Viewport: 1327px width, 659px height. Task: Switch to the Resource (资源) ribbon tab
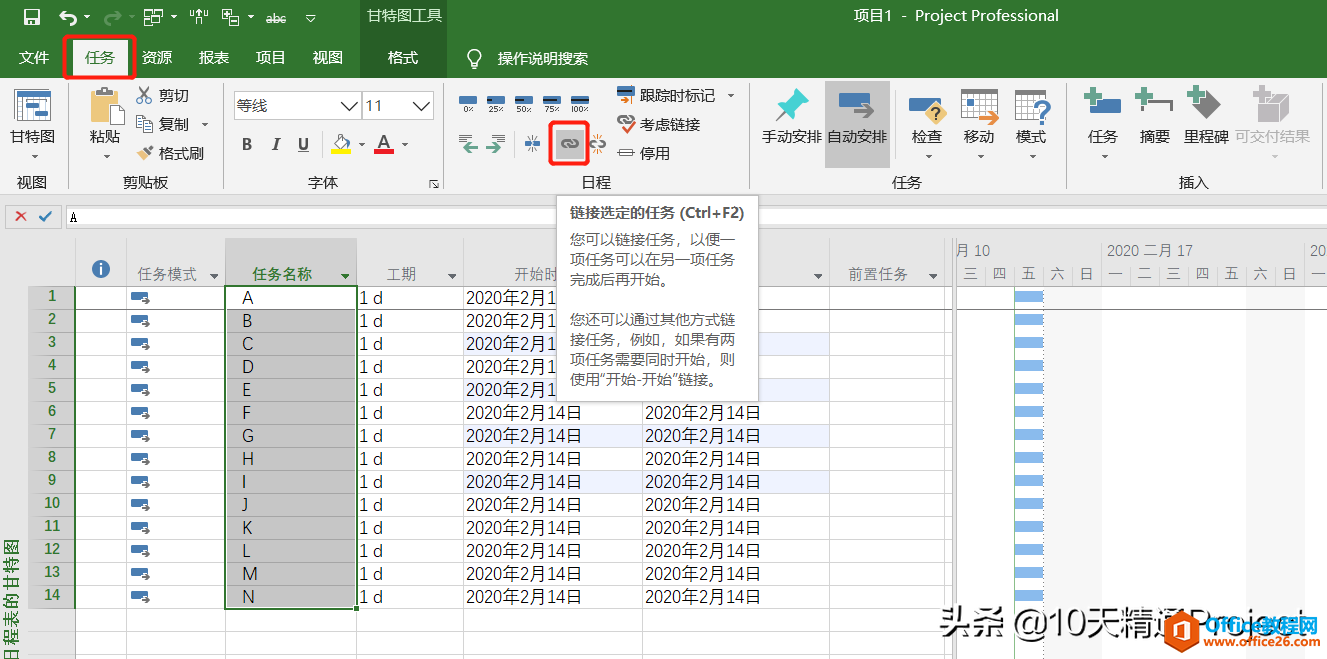pos(157,58)
